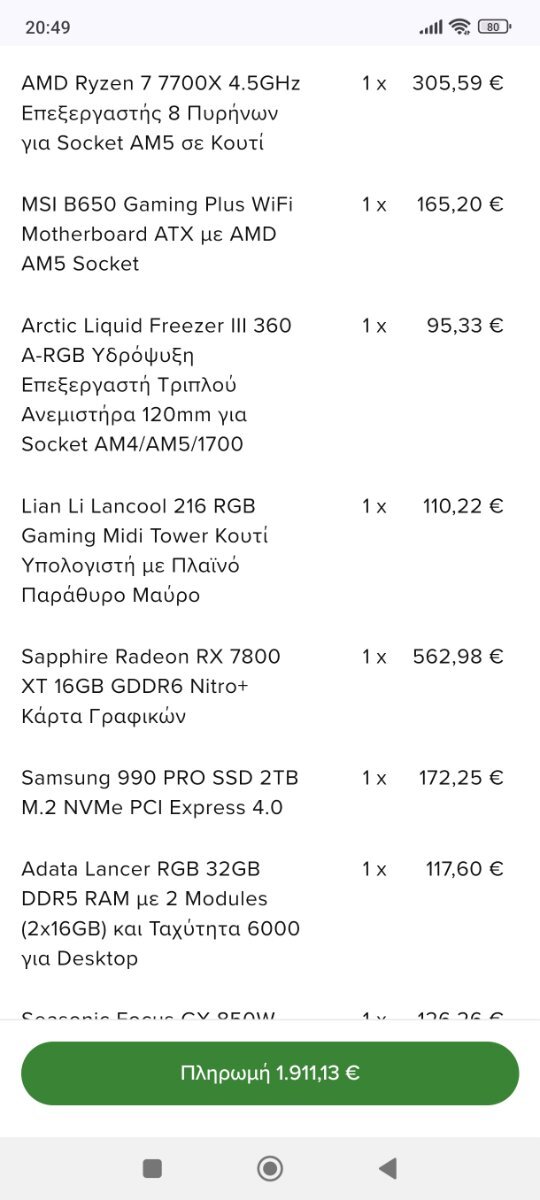Open the Lian Li Lancool 216 RGB item
Image resolution: width=540 pixels, height=1200 pixels.
(145, 551)
